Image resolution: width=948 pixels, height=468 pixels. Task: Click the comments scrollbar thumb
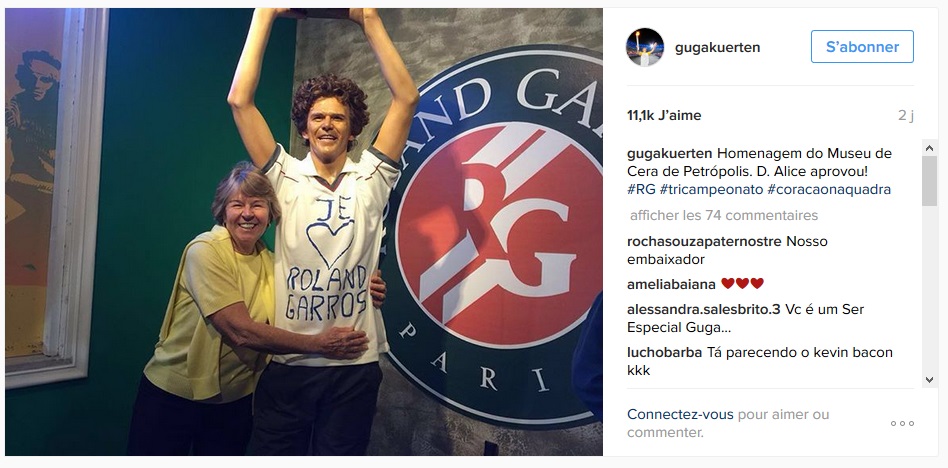tap(929, 181)
